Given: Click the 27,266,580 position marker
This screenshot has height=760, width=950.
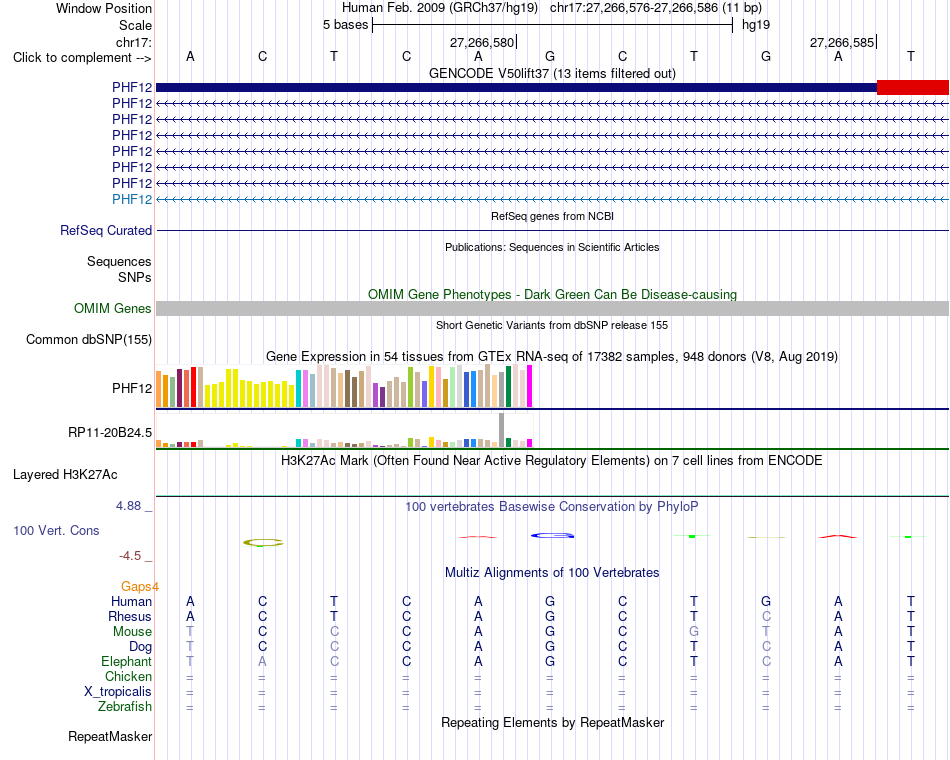Looking at the screenshot, I should click(482, 42).
